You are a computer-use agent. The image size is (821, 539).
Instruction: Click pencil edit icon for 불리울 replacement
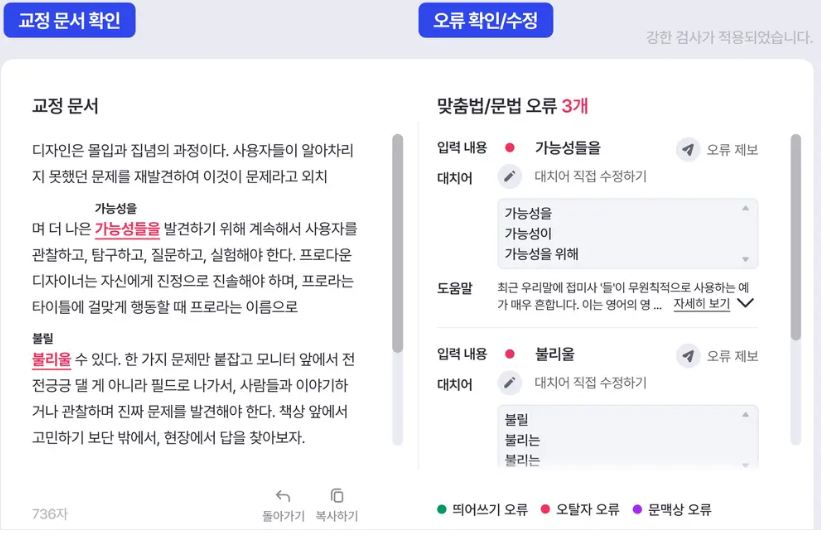[509, 383]
